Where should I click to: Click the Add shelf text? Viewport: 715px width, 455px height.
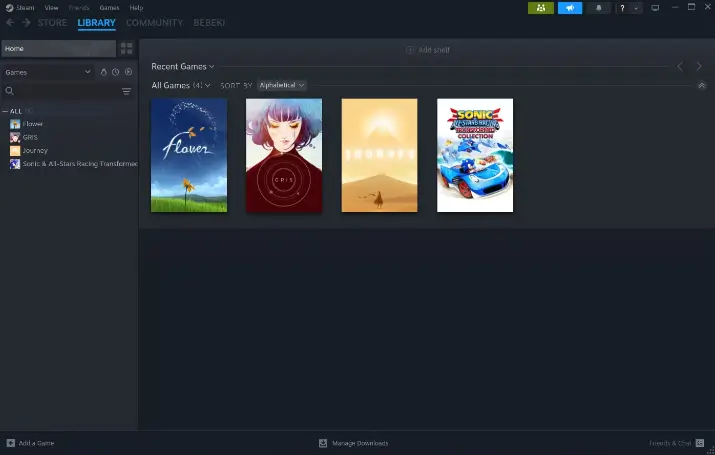434,50
